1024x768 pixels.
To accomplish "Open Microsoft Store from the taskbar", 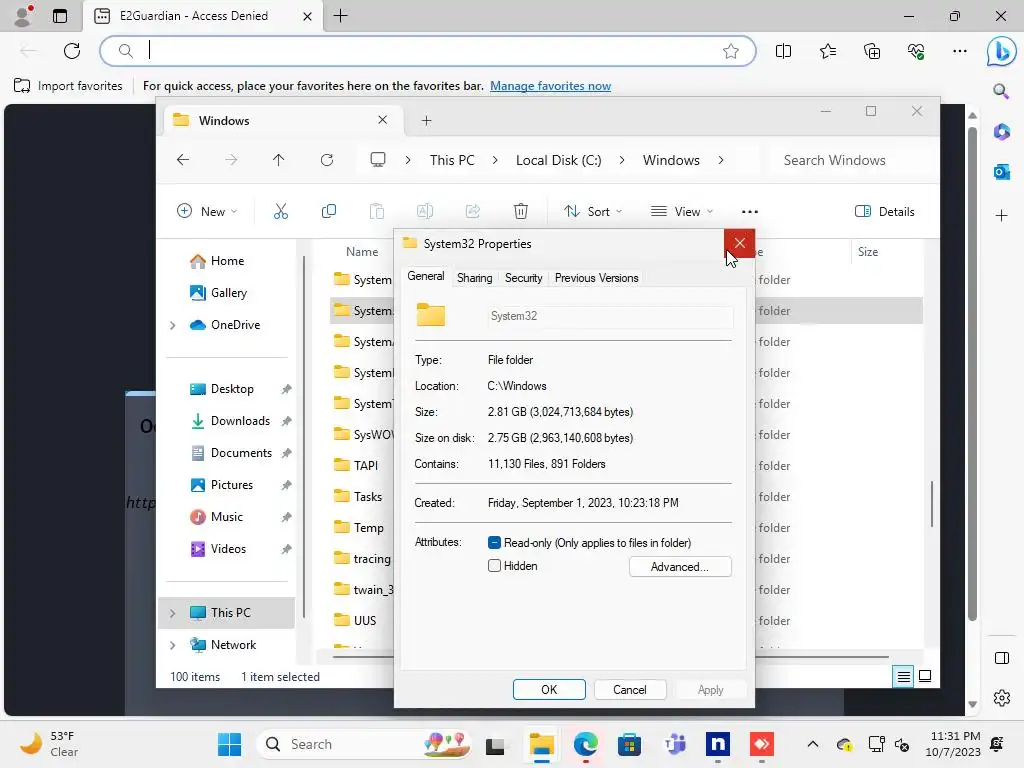I will pyautogui.click(x=629, y=744).
